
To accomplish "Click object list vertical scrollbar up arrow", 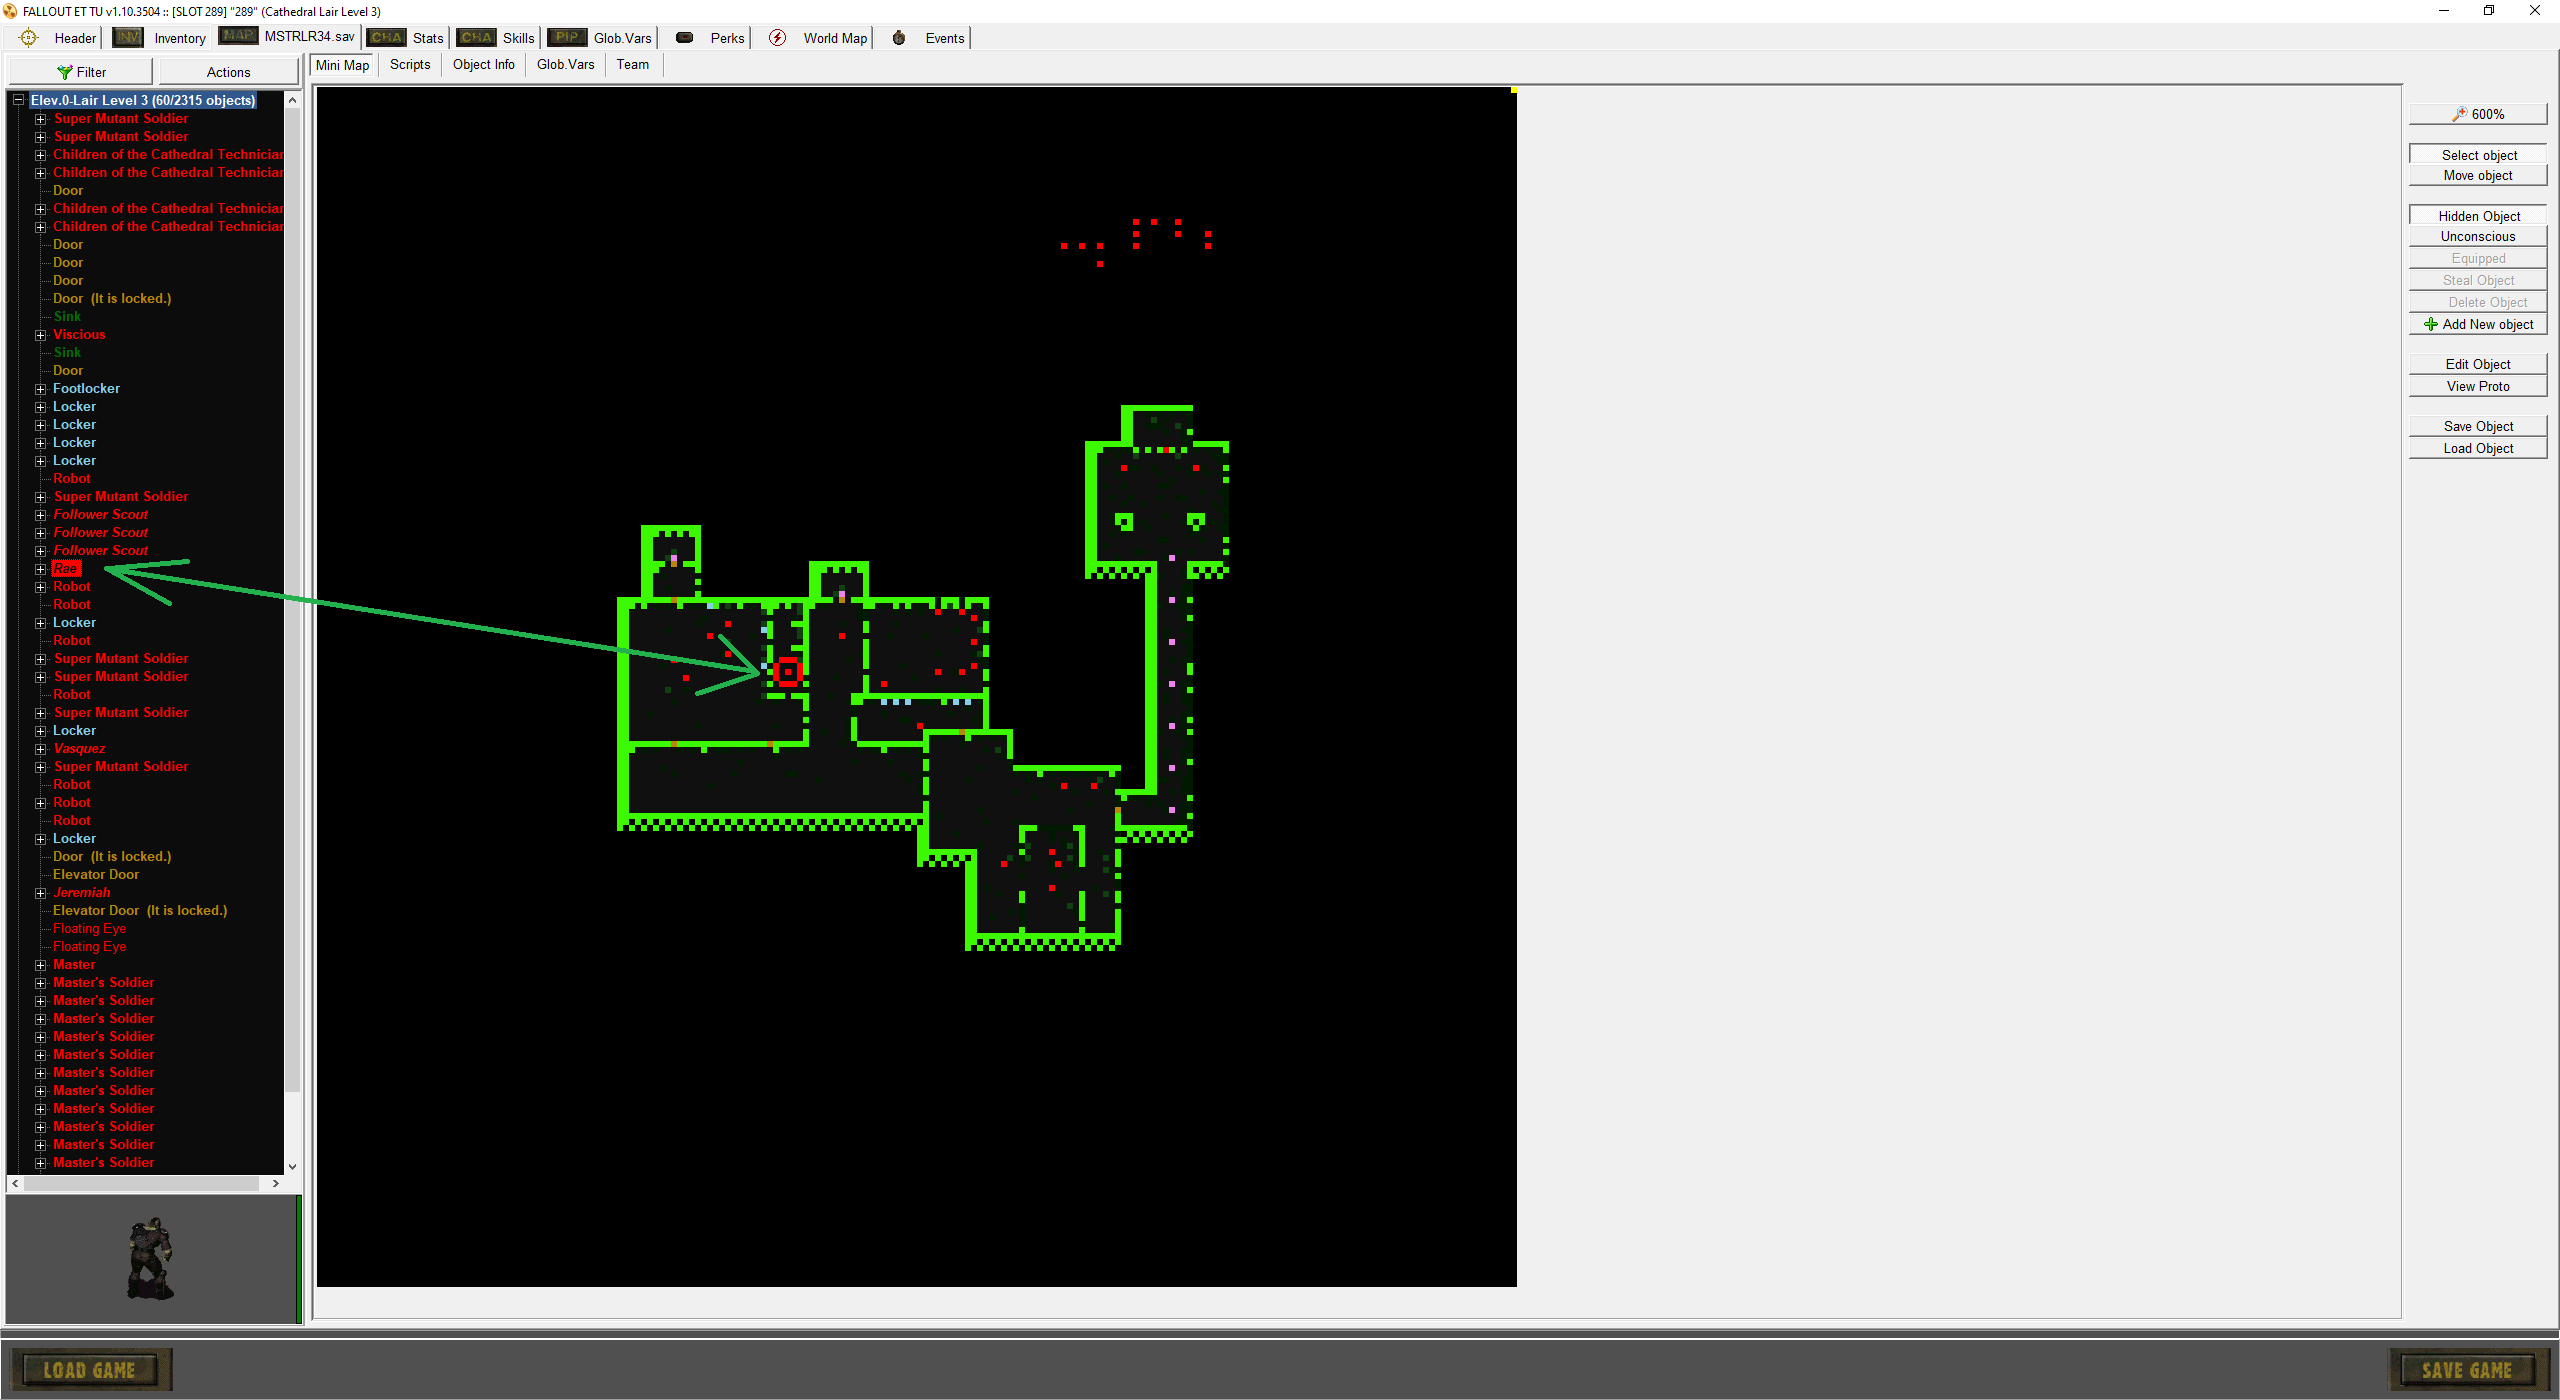I will point(292,100).
